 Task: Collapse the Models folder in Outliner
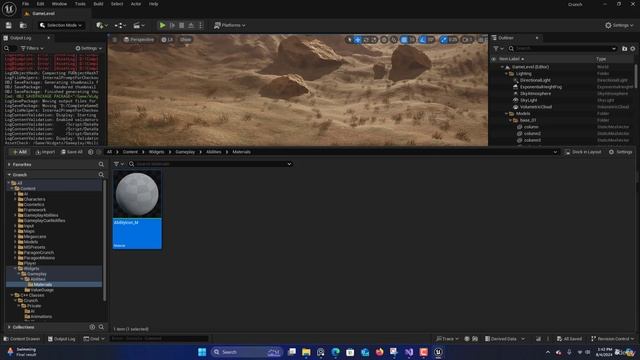pyautogui.click(x=507, y=114)
